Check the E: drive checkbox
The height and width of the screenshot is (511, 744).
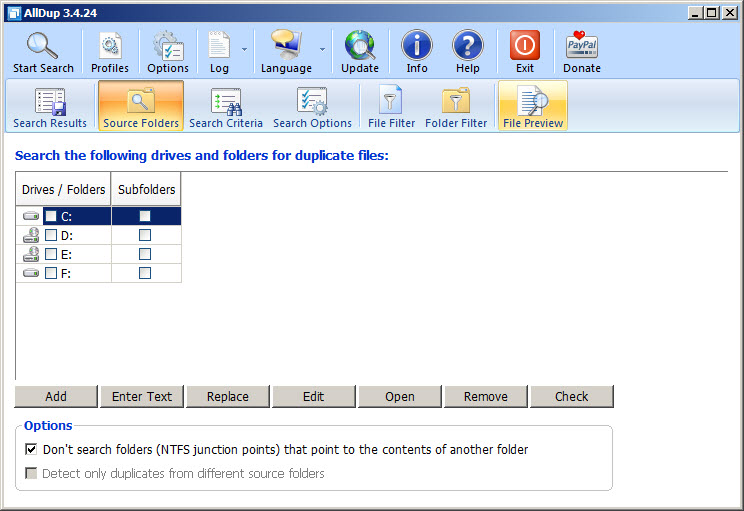(51, 254)
